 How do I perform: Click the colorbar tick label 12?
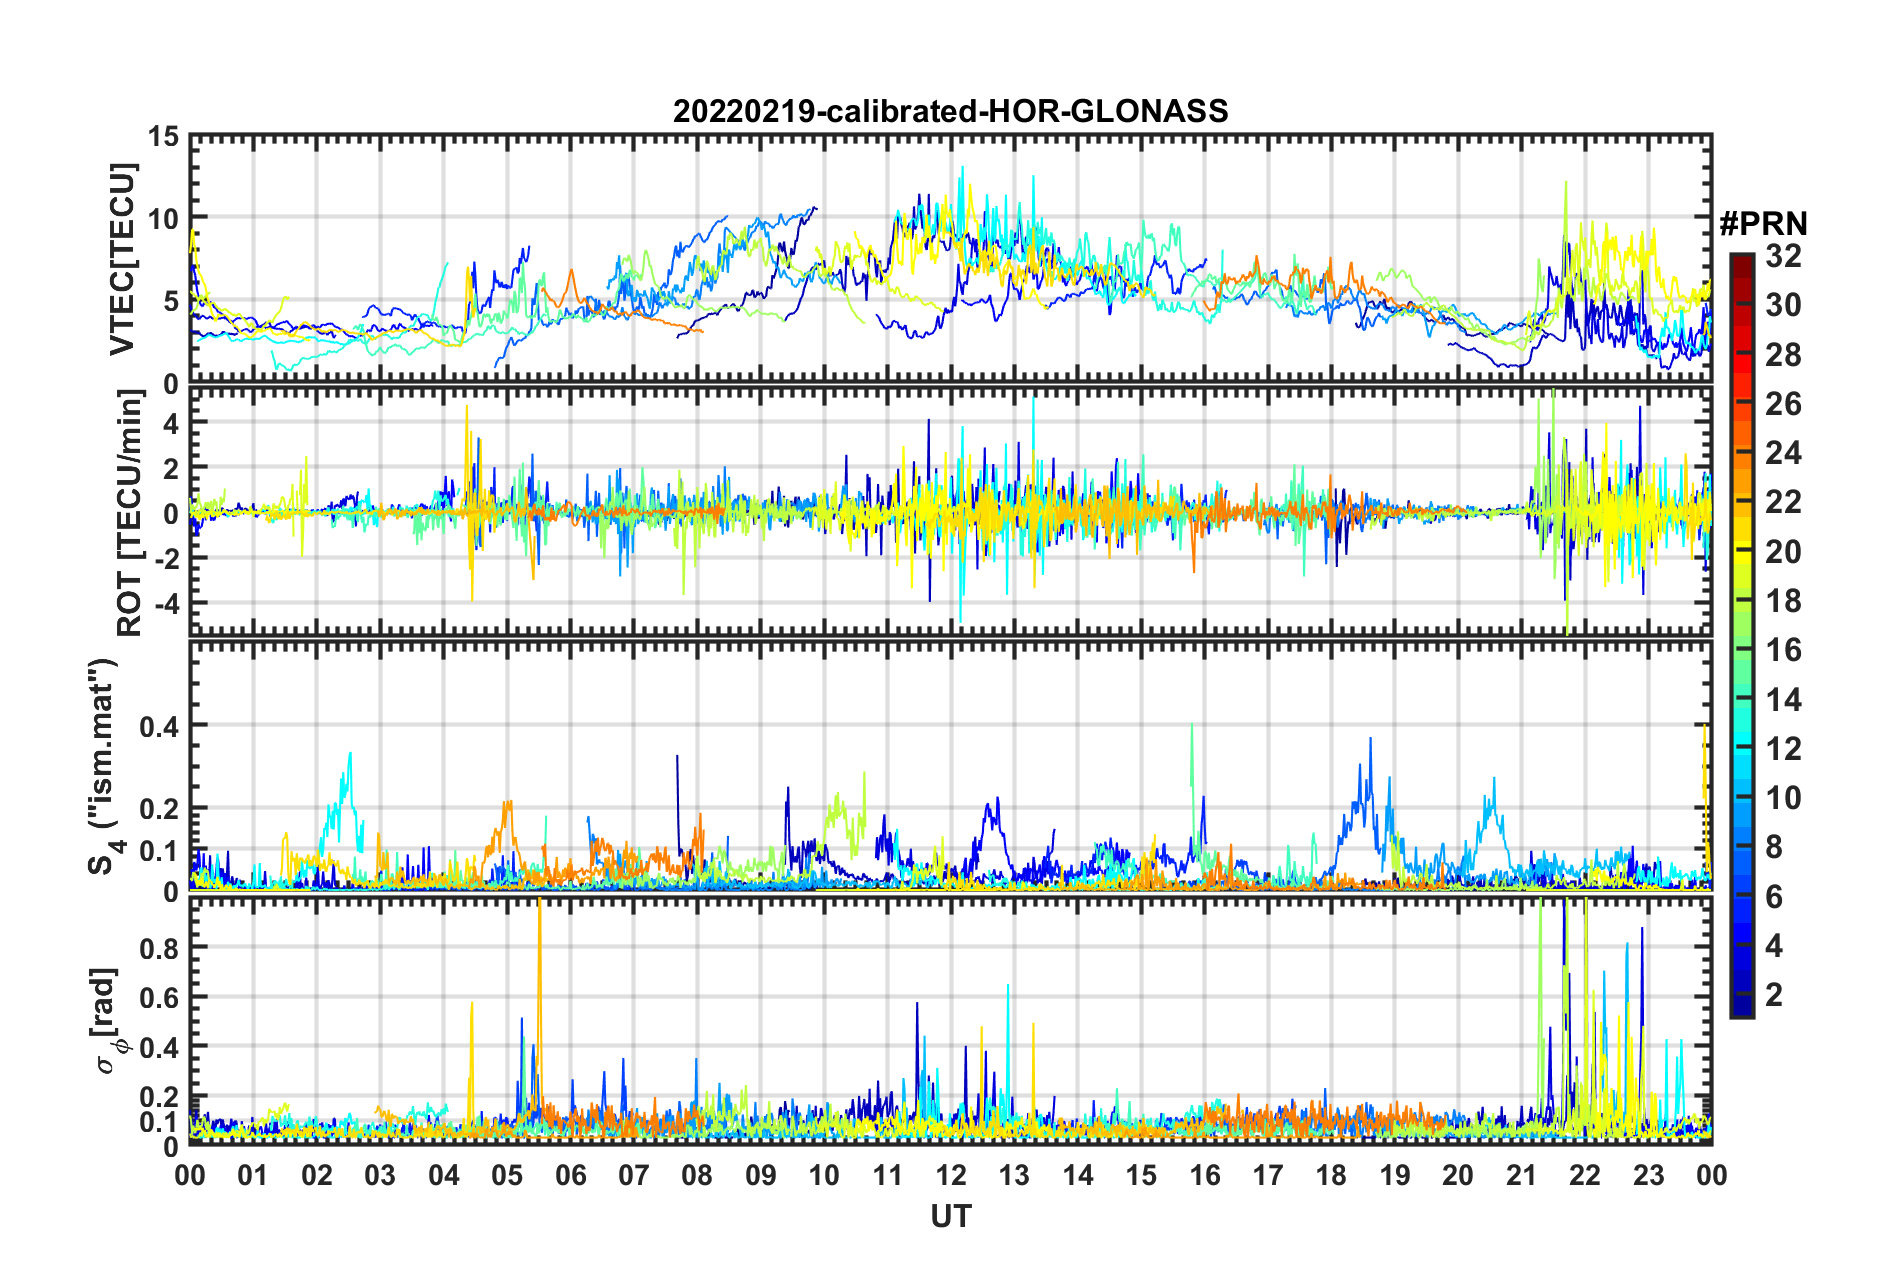click(1783, 748)
